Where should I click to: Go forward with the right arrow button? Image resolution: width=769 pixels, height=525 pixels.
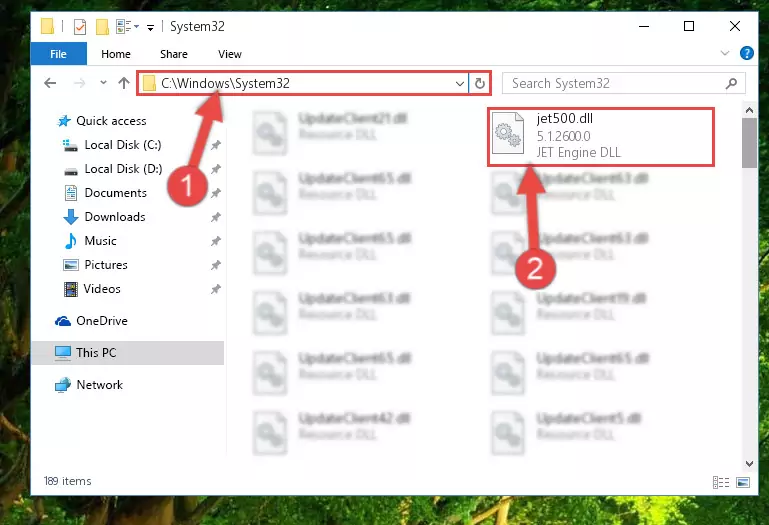79,83
